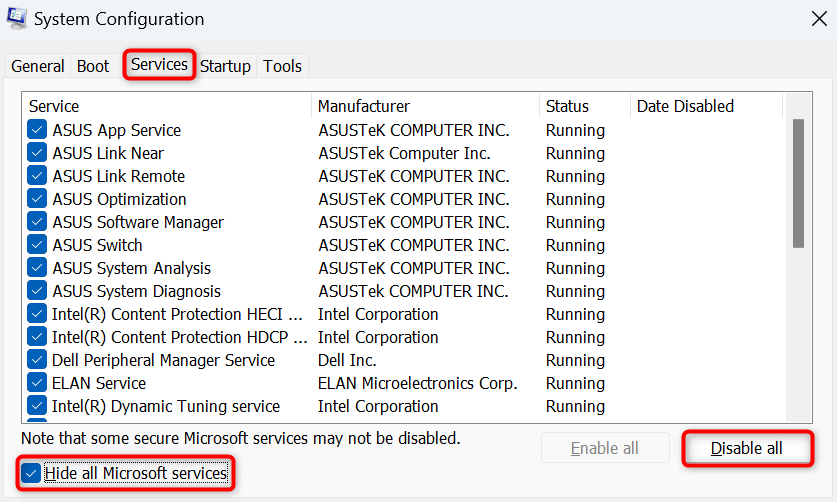Select the ASUS Software Manager row
The image size is (837, 502).
(138, 222)
